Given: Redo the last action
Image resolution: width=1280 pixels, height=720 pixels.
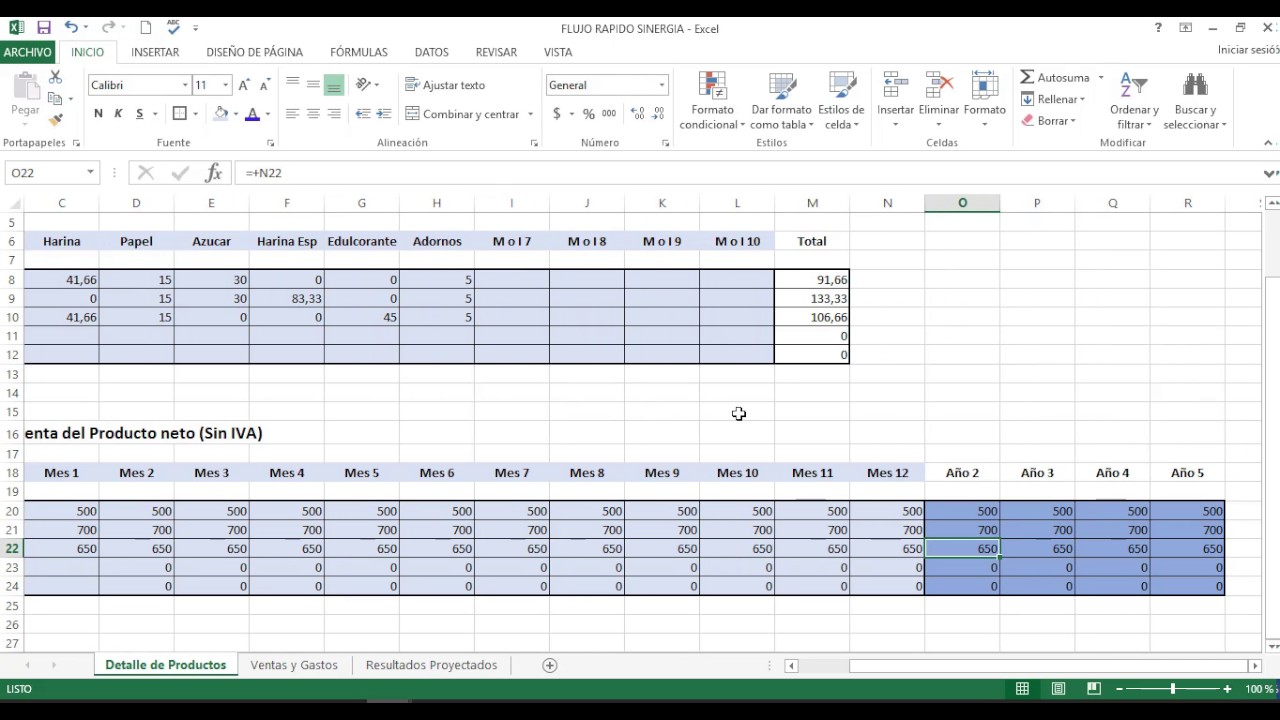Looking at the screenshot, I should [x=108, y=28].
